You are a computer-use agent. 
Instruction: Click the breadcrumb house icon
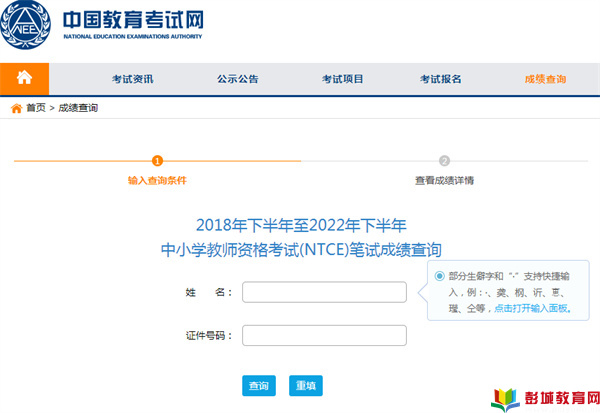click(x=16, y=108)
